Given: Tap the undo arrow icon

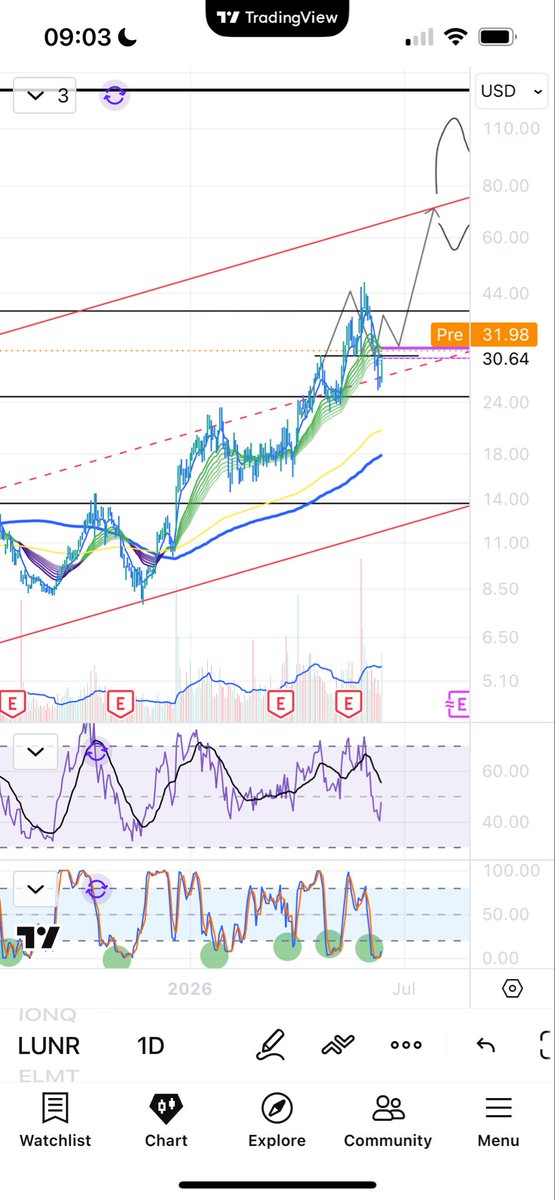Looking at the screenshot, I should (485, 1046).
